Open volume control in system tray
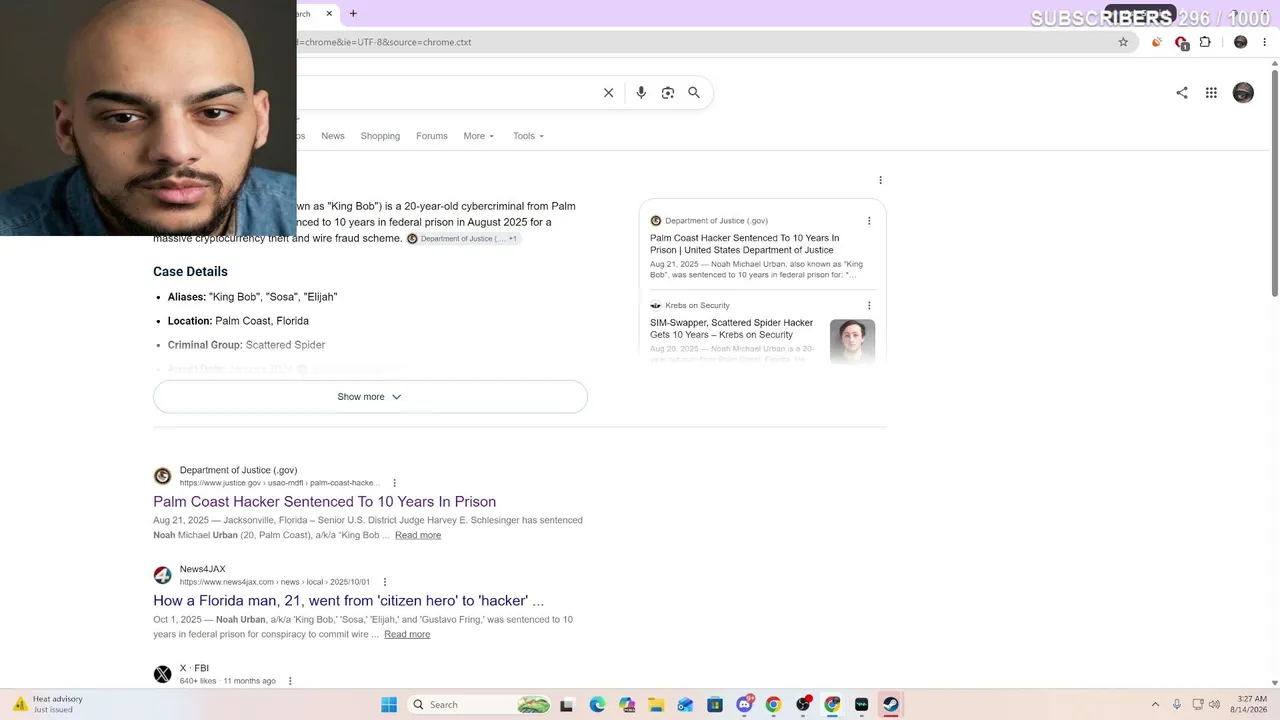Screen dimensions: 1280x720 (x=1214, y=705)
